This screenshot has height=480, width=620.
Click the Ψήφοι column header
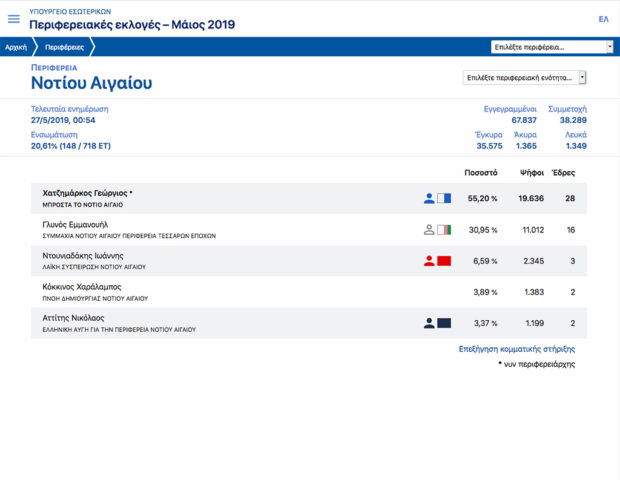tap(531, 172)
